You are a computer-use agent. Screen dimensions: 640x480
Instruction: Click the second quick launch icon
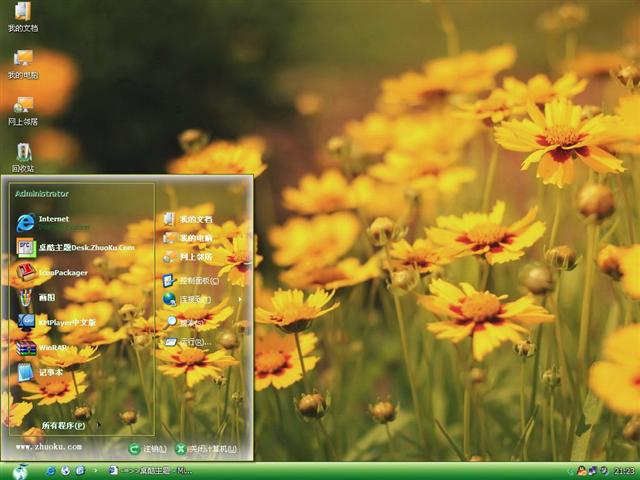tap(65, 471)
